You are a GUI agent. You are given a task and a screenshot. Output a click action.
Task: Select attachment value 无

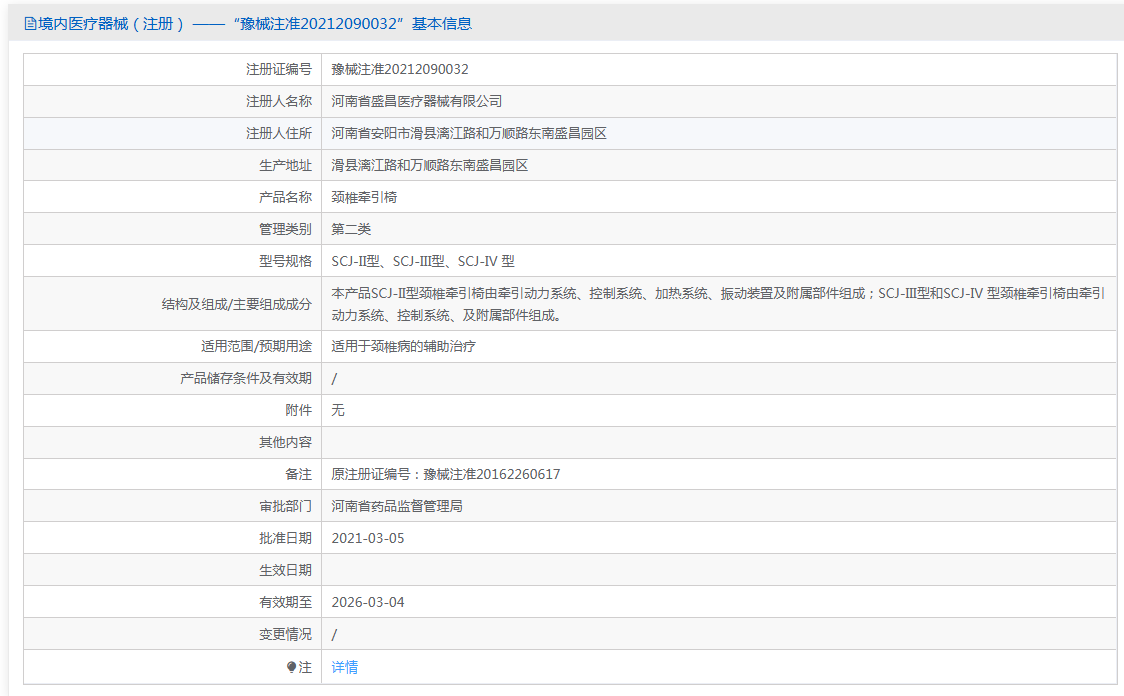coord(338,410)
